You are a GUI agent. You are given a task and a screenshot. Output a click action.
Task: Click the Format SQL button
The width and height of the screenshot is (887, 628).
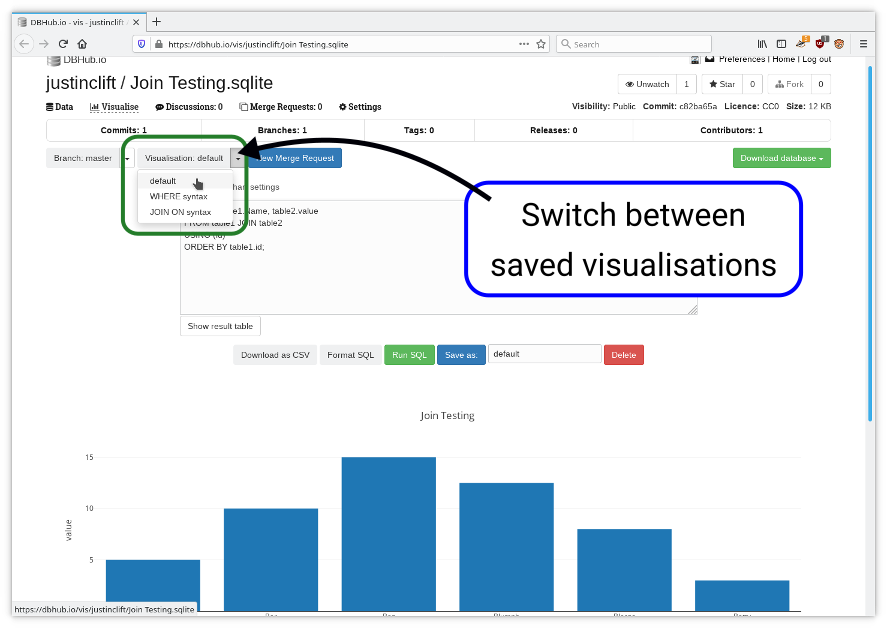pos(350,354)
